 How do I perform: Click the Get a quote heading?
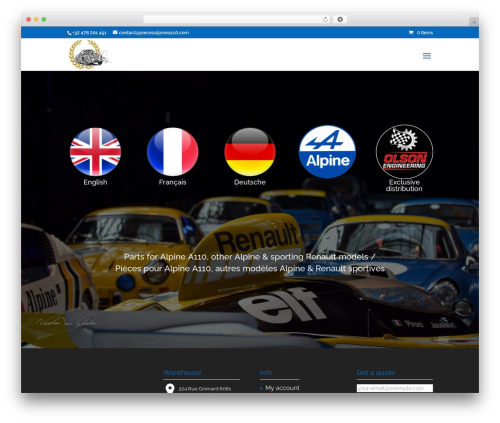coord(376,373)
